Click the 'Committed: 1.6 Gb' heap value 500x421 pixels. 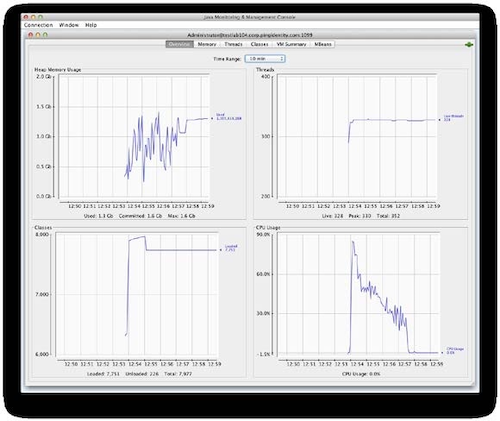140,216
